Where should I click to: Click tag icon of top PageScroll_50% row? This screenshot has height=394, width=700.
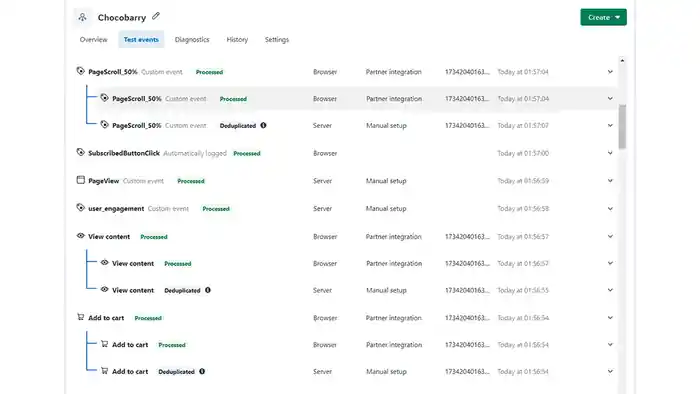(80, 71)
